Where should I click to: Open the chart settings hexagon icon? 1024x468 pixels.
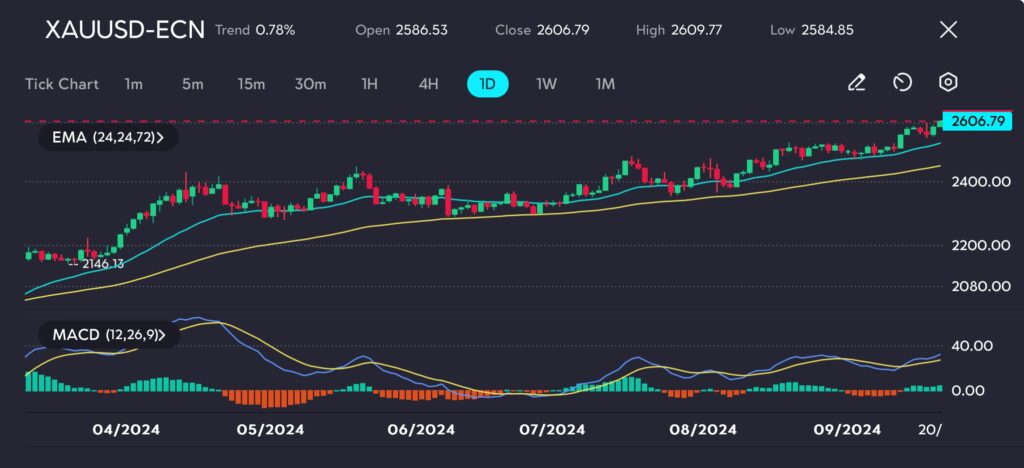pos(948,83)
